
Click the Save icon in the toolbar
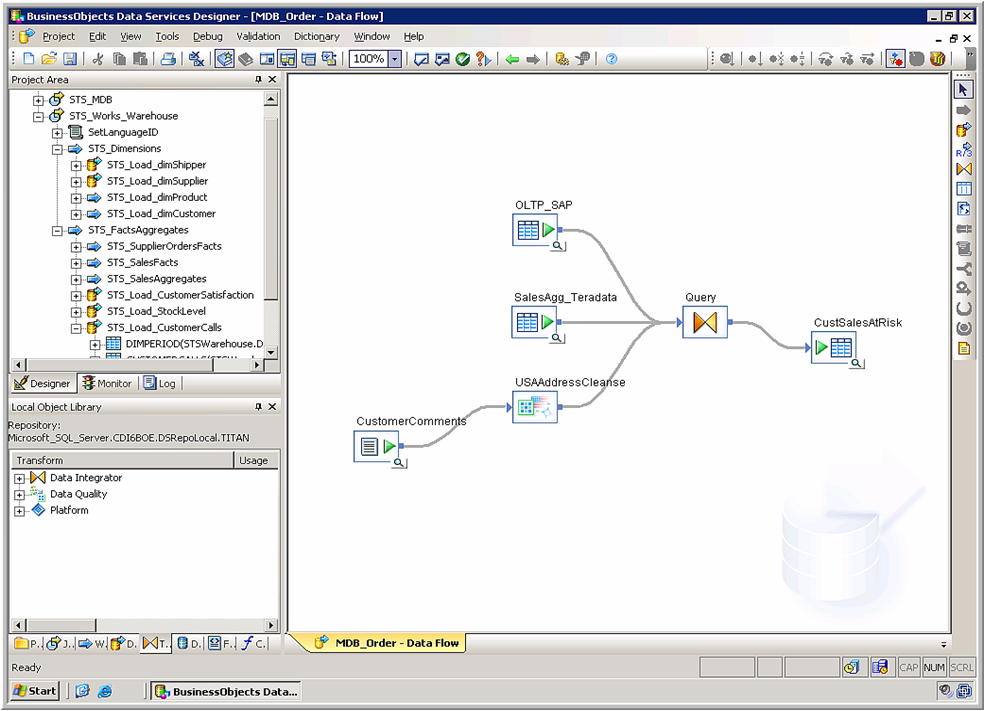click(x=71, y=59)
